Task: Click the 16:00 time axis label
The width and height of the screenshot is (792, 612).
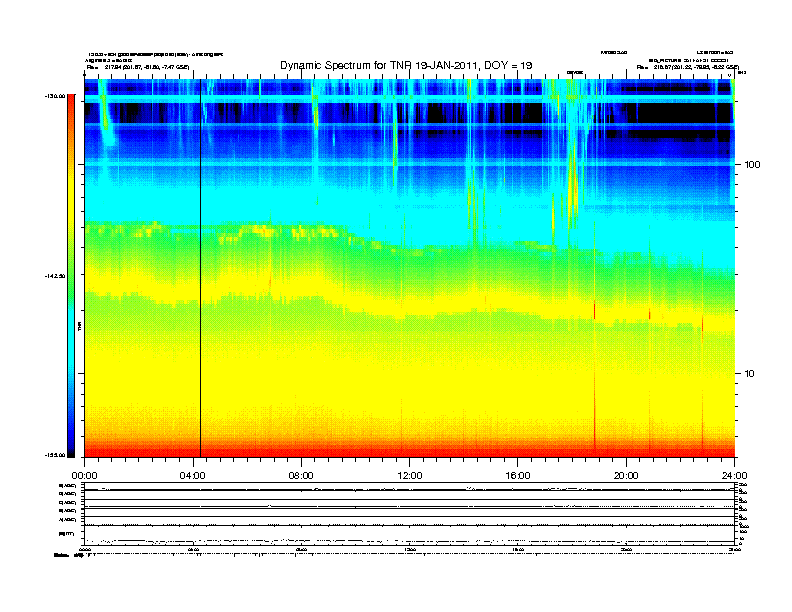Action: 518,476
